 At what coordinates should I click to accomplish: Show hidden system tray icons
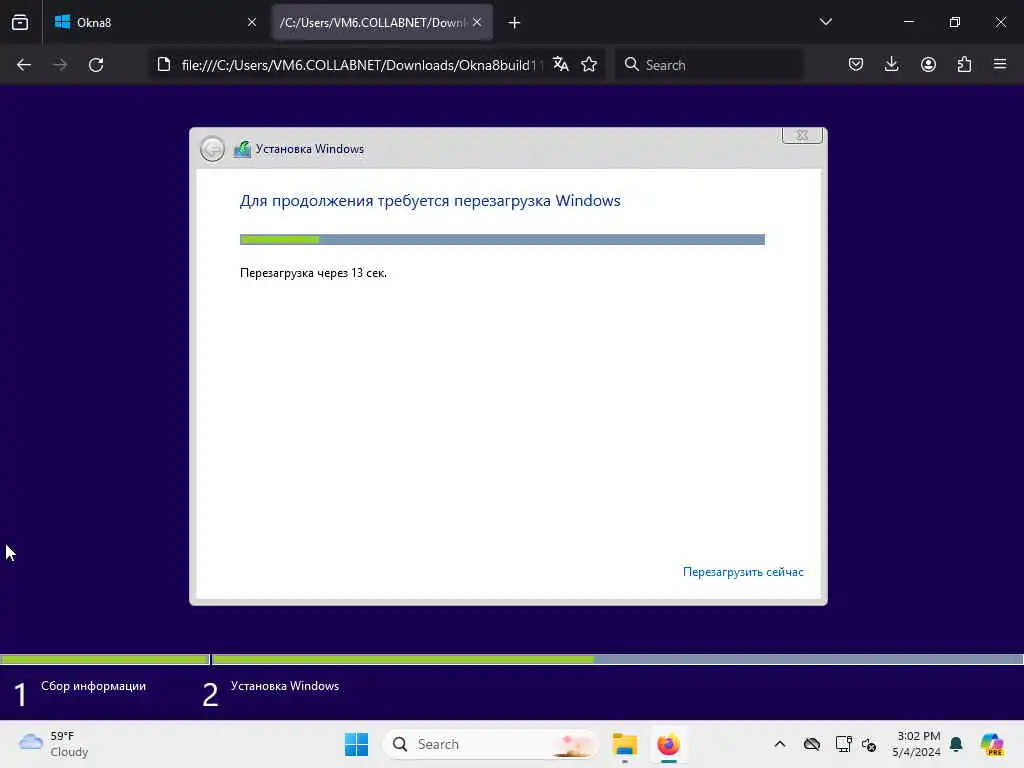tap(780, 744)
